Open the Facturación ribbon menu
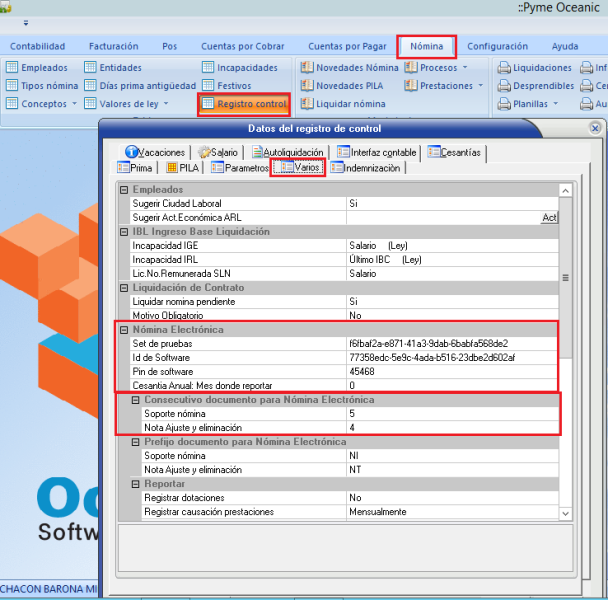 click(x=113, y=46)
